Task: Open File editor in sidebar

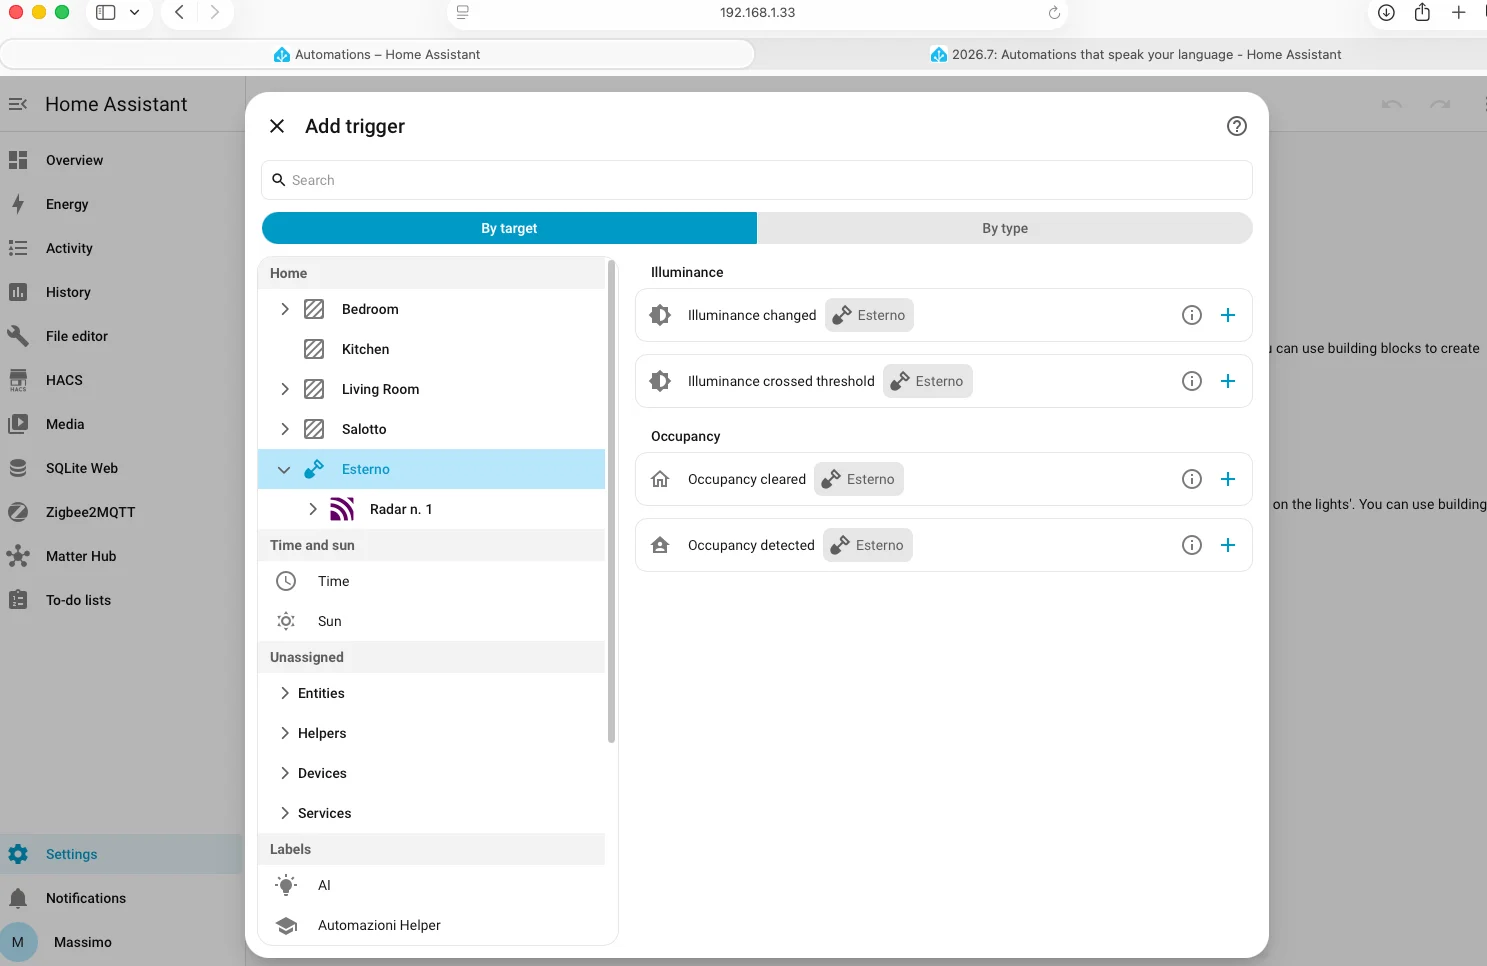Action: pos(121,336)
